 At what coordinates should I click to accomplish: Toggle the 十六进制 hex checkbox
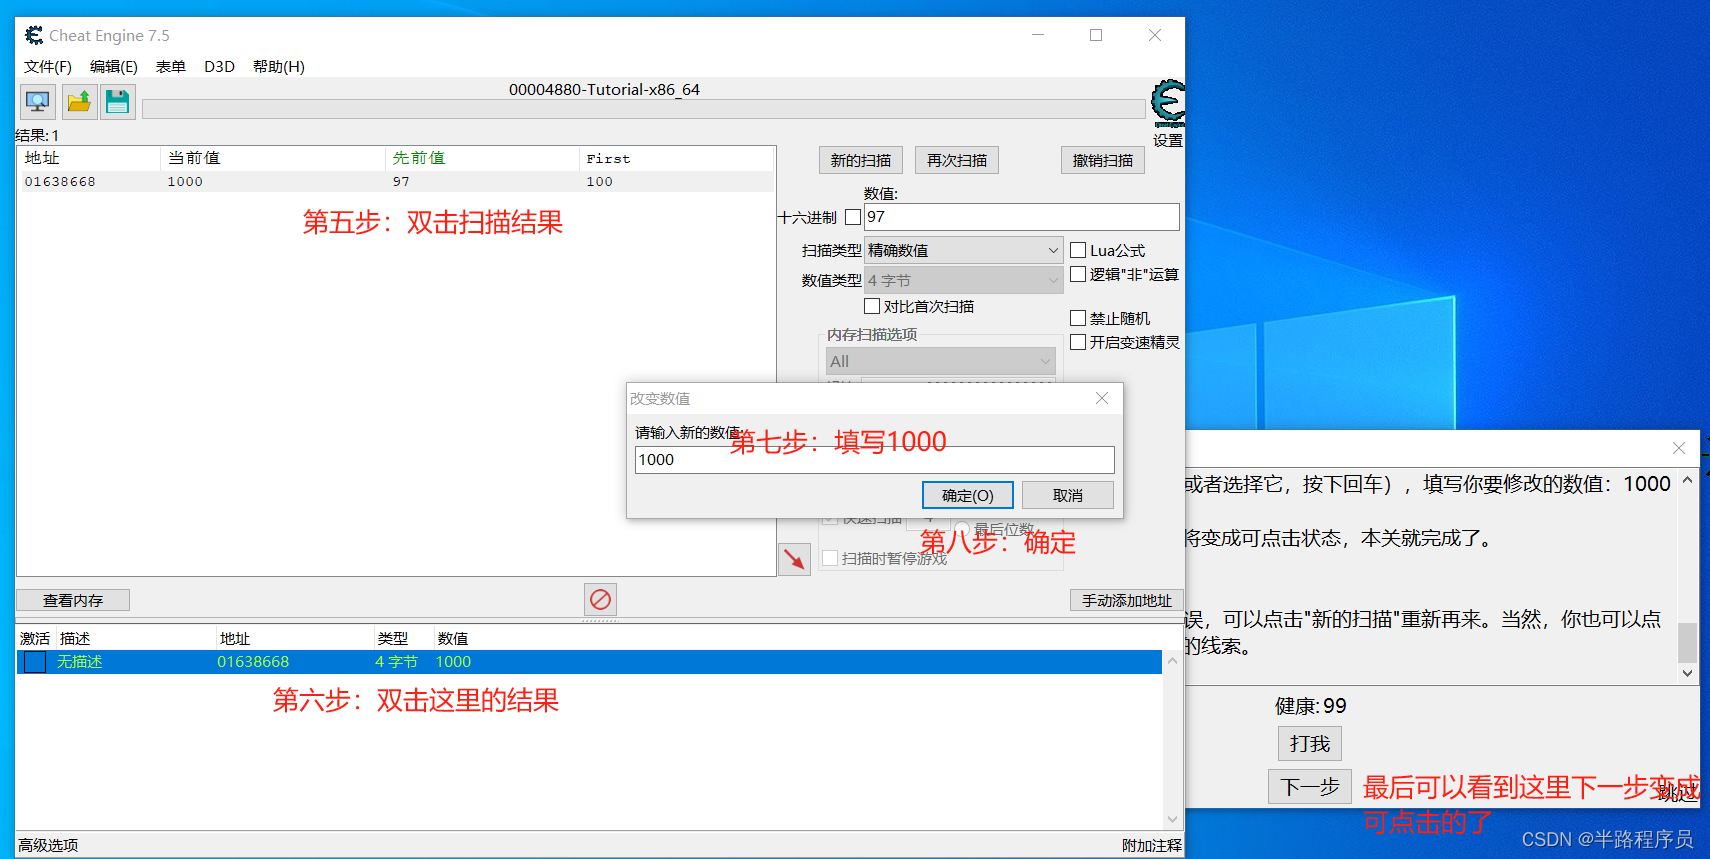[x=853, y=217]
